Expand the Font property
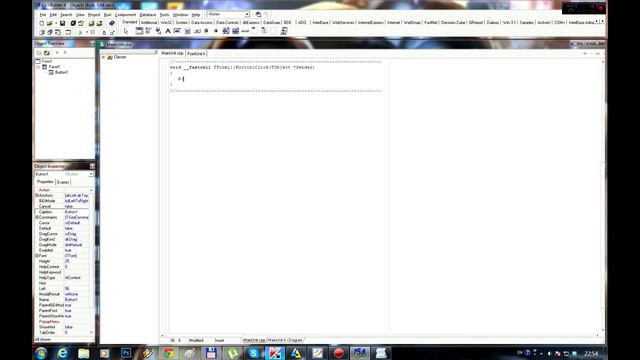The image size is (640, 360). [37, 256]
